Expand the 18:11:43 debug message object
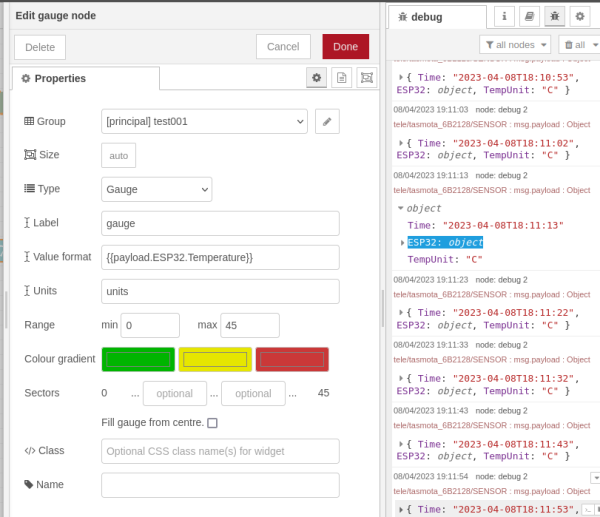The width and height of the screenshot is (600, 517). click(401, 444)
